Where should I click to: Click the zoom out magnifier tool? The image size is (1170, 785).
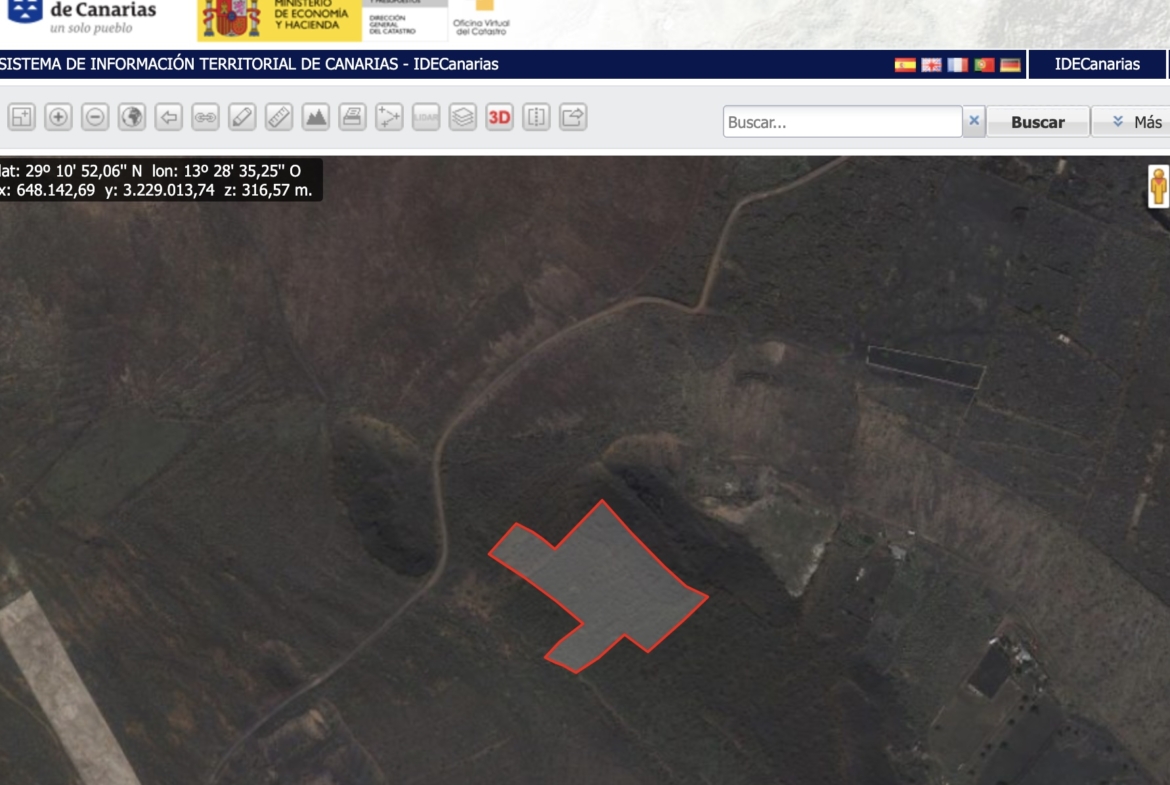point(95,117)
